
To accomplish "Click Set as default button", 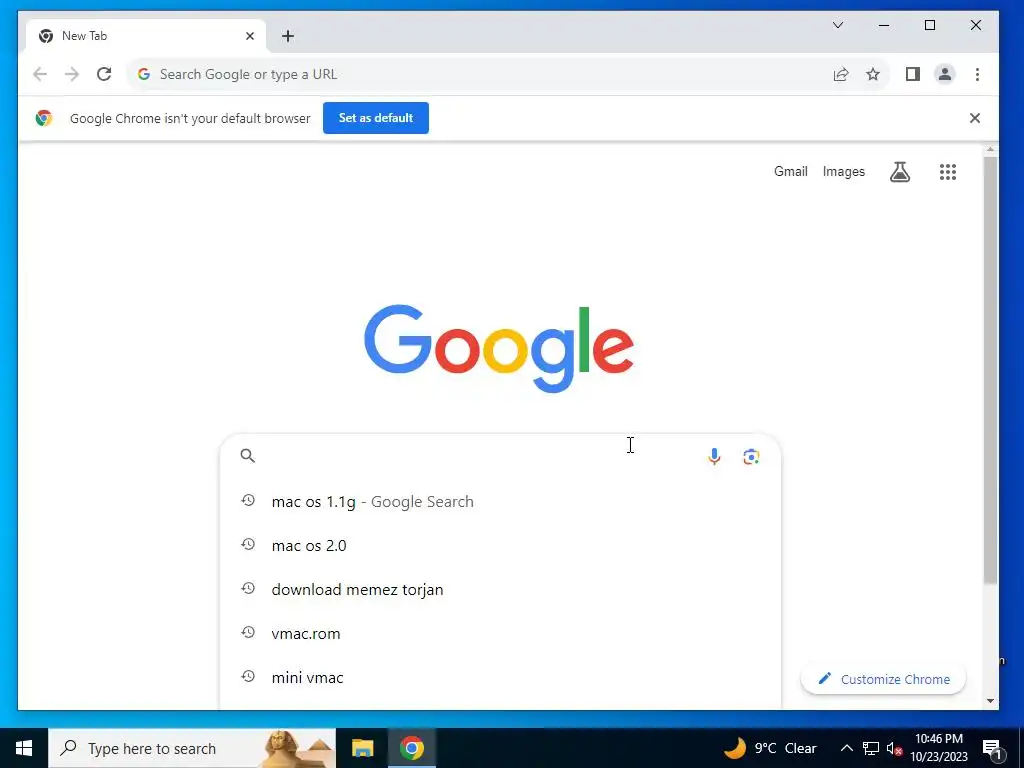I will point(376,118).
